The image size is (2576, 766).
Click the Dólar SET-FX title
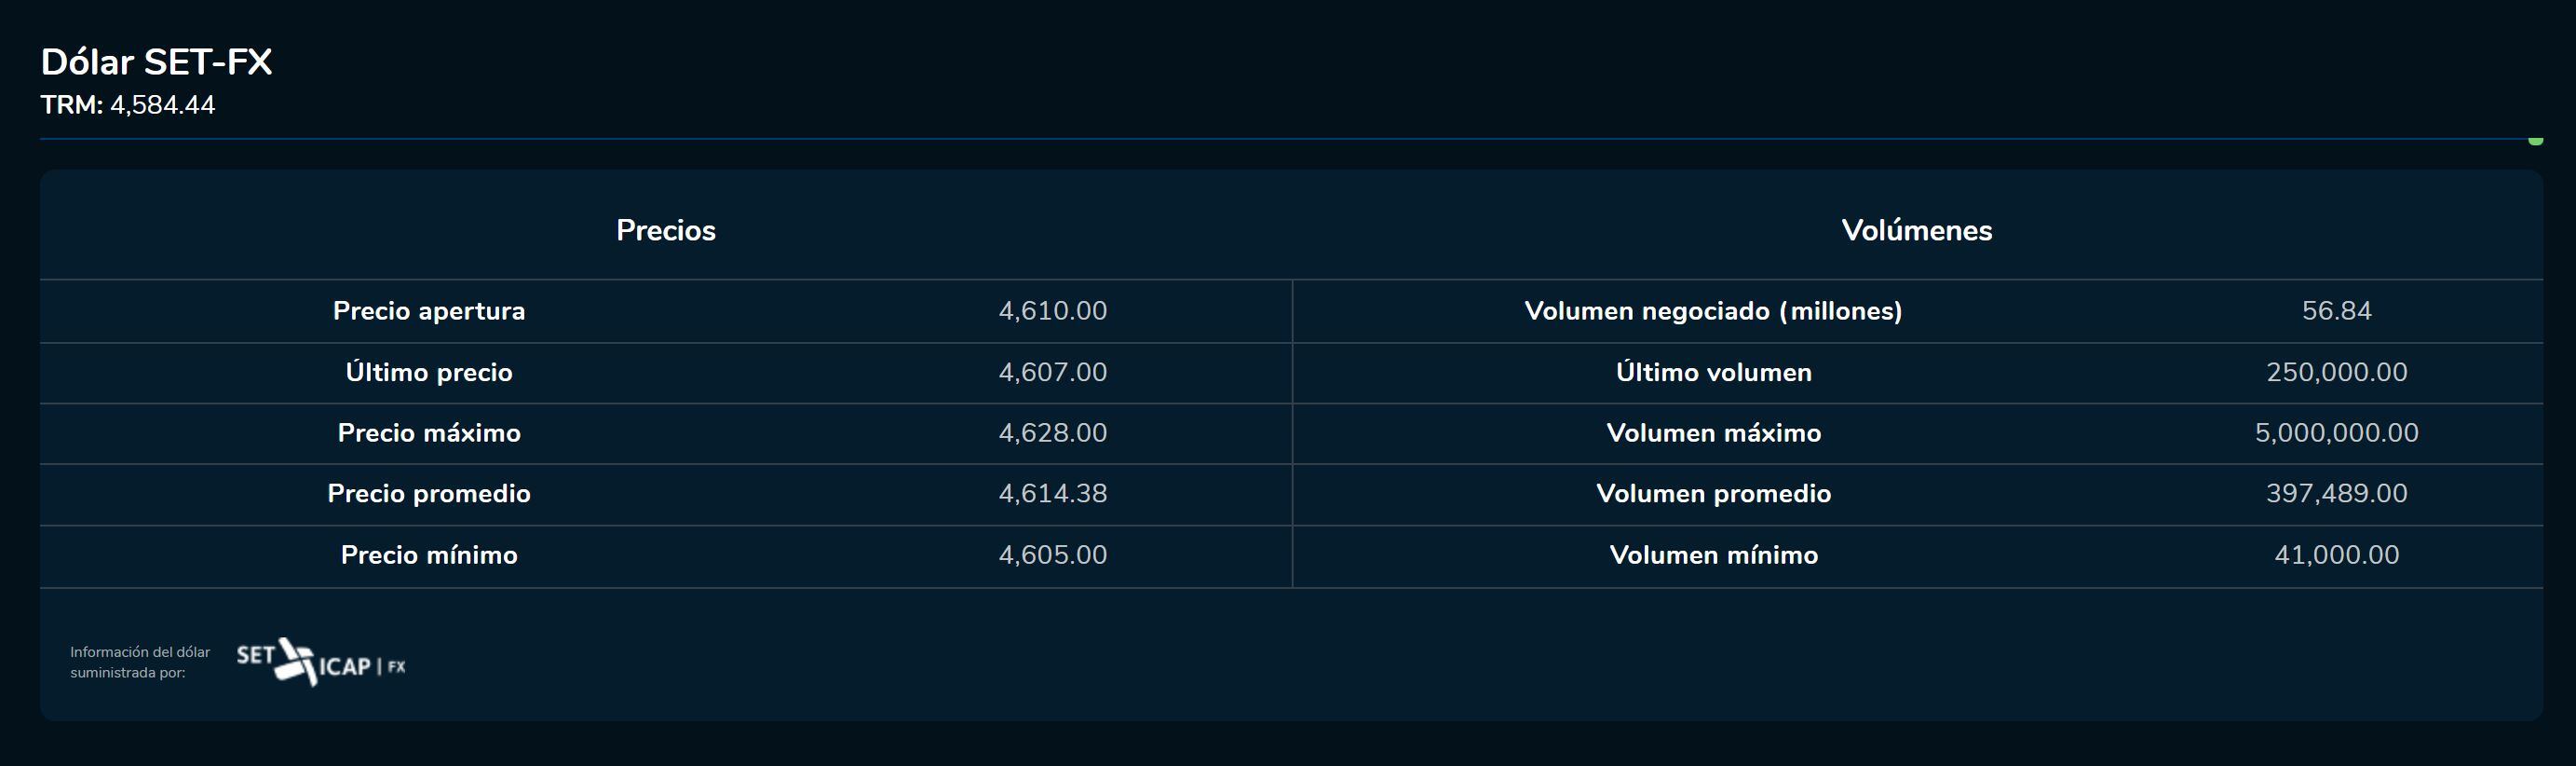(x=156, y=62)
